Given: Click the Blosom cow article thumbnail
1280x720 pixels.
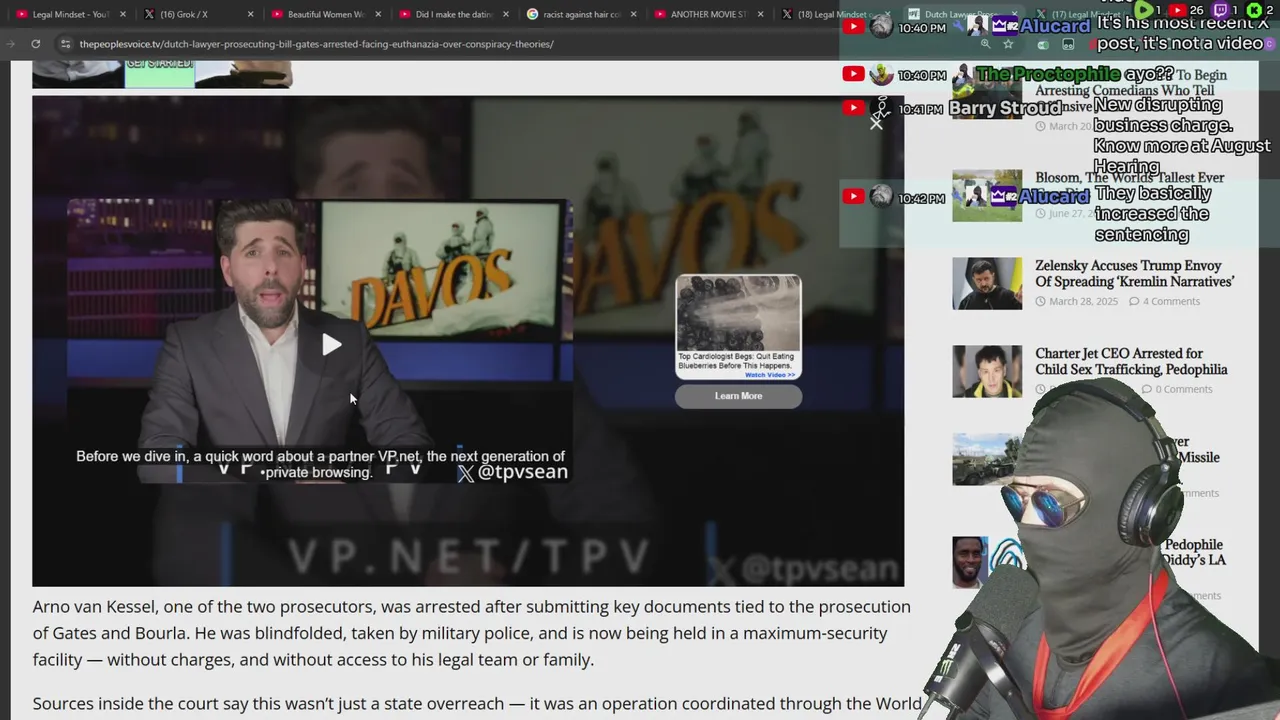Looking at the screenshot, I should pyautogui.click(x=987, y=195).
